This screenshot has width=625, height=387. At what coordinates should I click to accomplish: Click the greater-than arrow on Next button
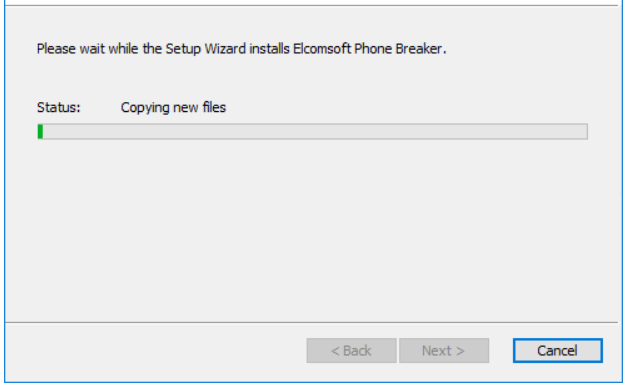click(460, 351)
